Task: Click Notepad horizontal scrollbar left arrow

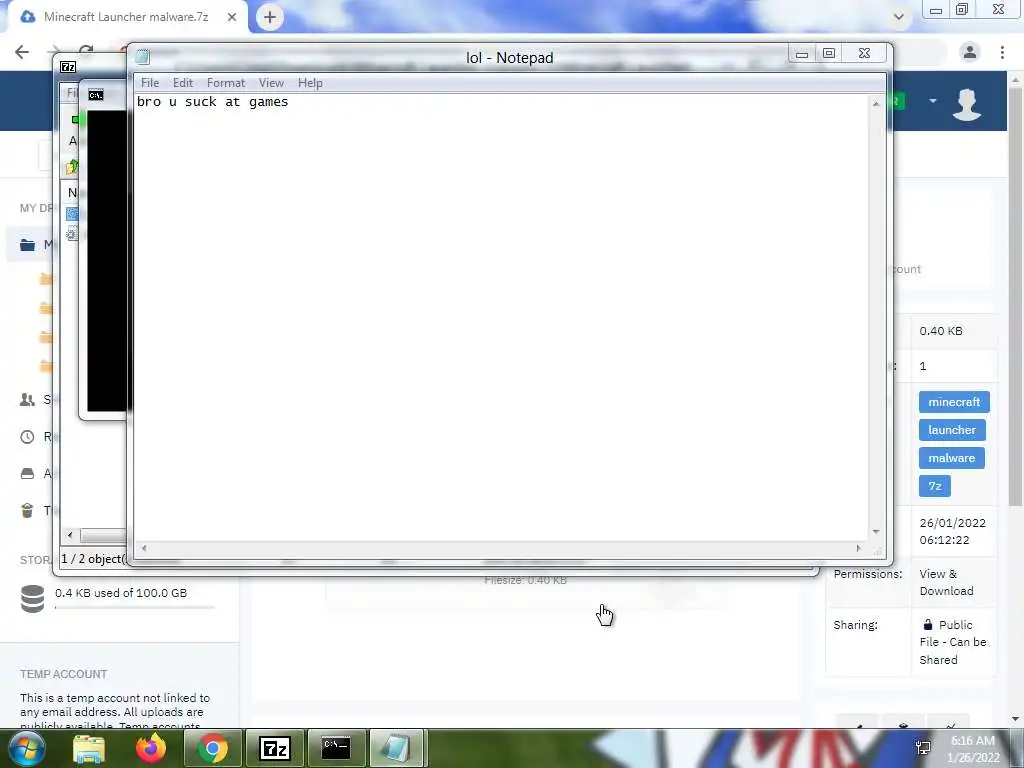Action: tap(144, 548)
